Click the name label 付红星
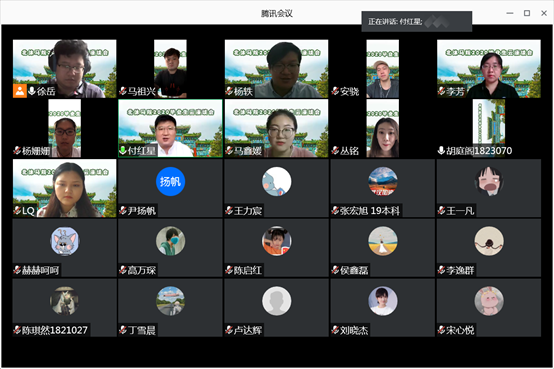 142,151
